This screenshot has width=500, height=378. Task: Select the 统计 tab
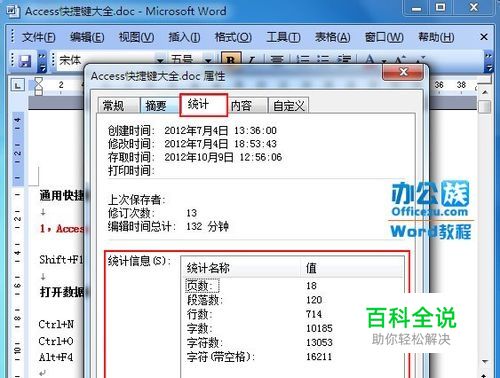pos(203,105)
